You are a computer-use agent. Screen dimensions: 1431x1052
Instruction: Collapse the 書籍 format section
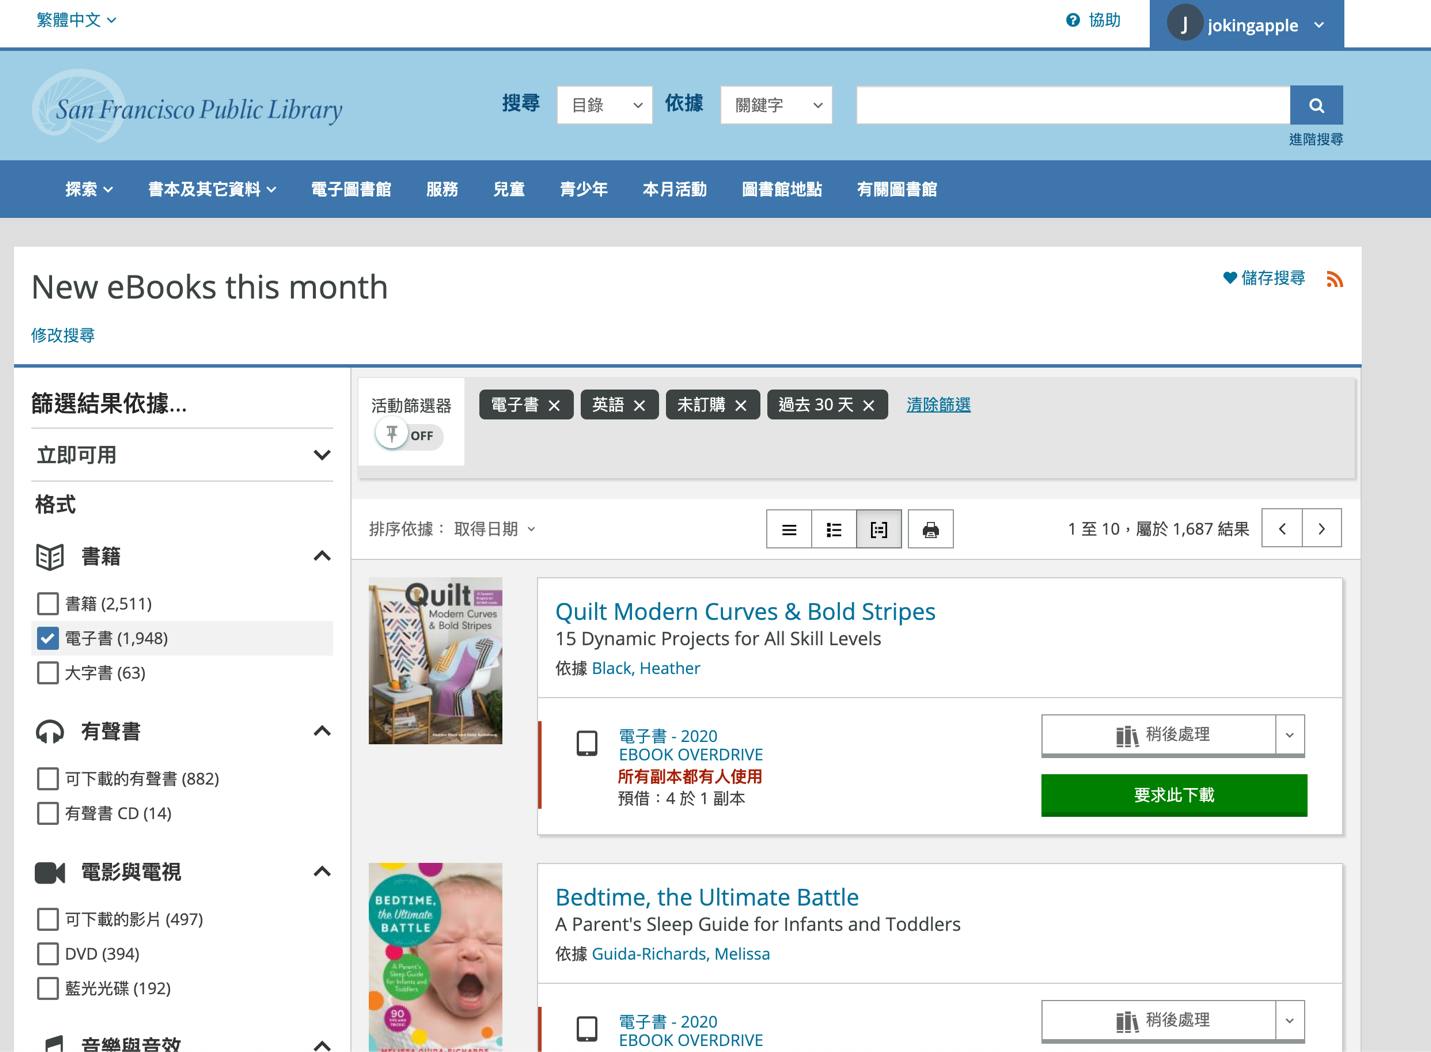(322, 556)
